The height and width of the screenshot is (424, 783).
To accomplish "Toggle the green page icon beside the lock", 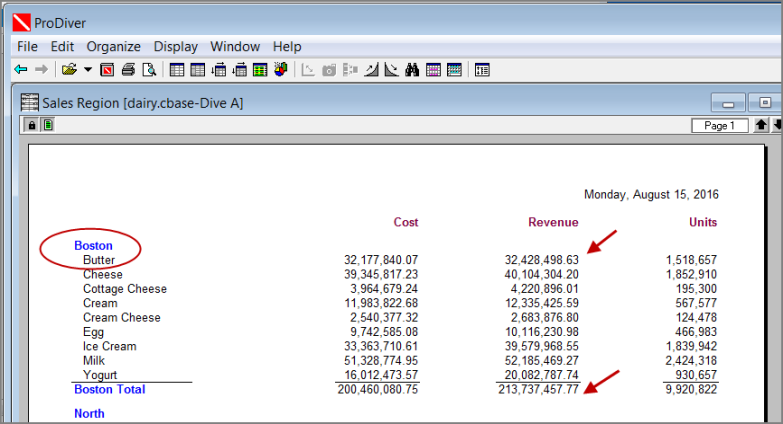I will click(47, 125).
